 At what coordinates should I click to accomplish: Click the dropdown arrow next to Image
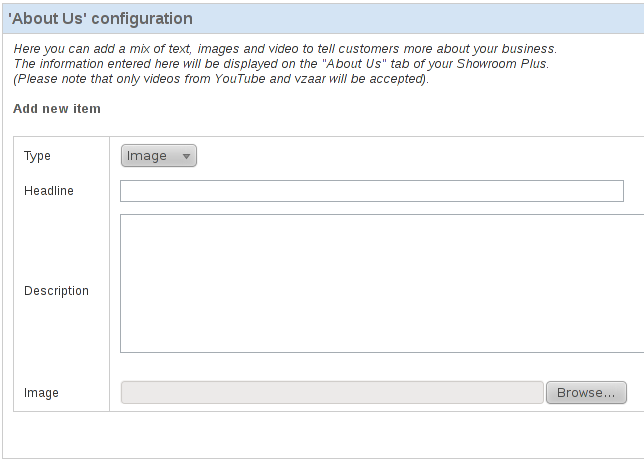tap(186, 156)
